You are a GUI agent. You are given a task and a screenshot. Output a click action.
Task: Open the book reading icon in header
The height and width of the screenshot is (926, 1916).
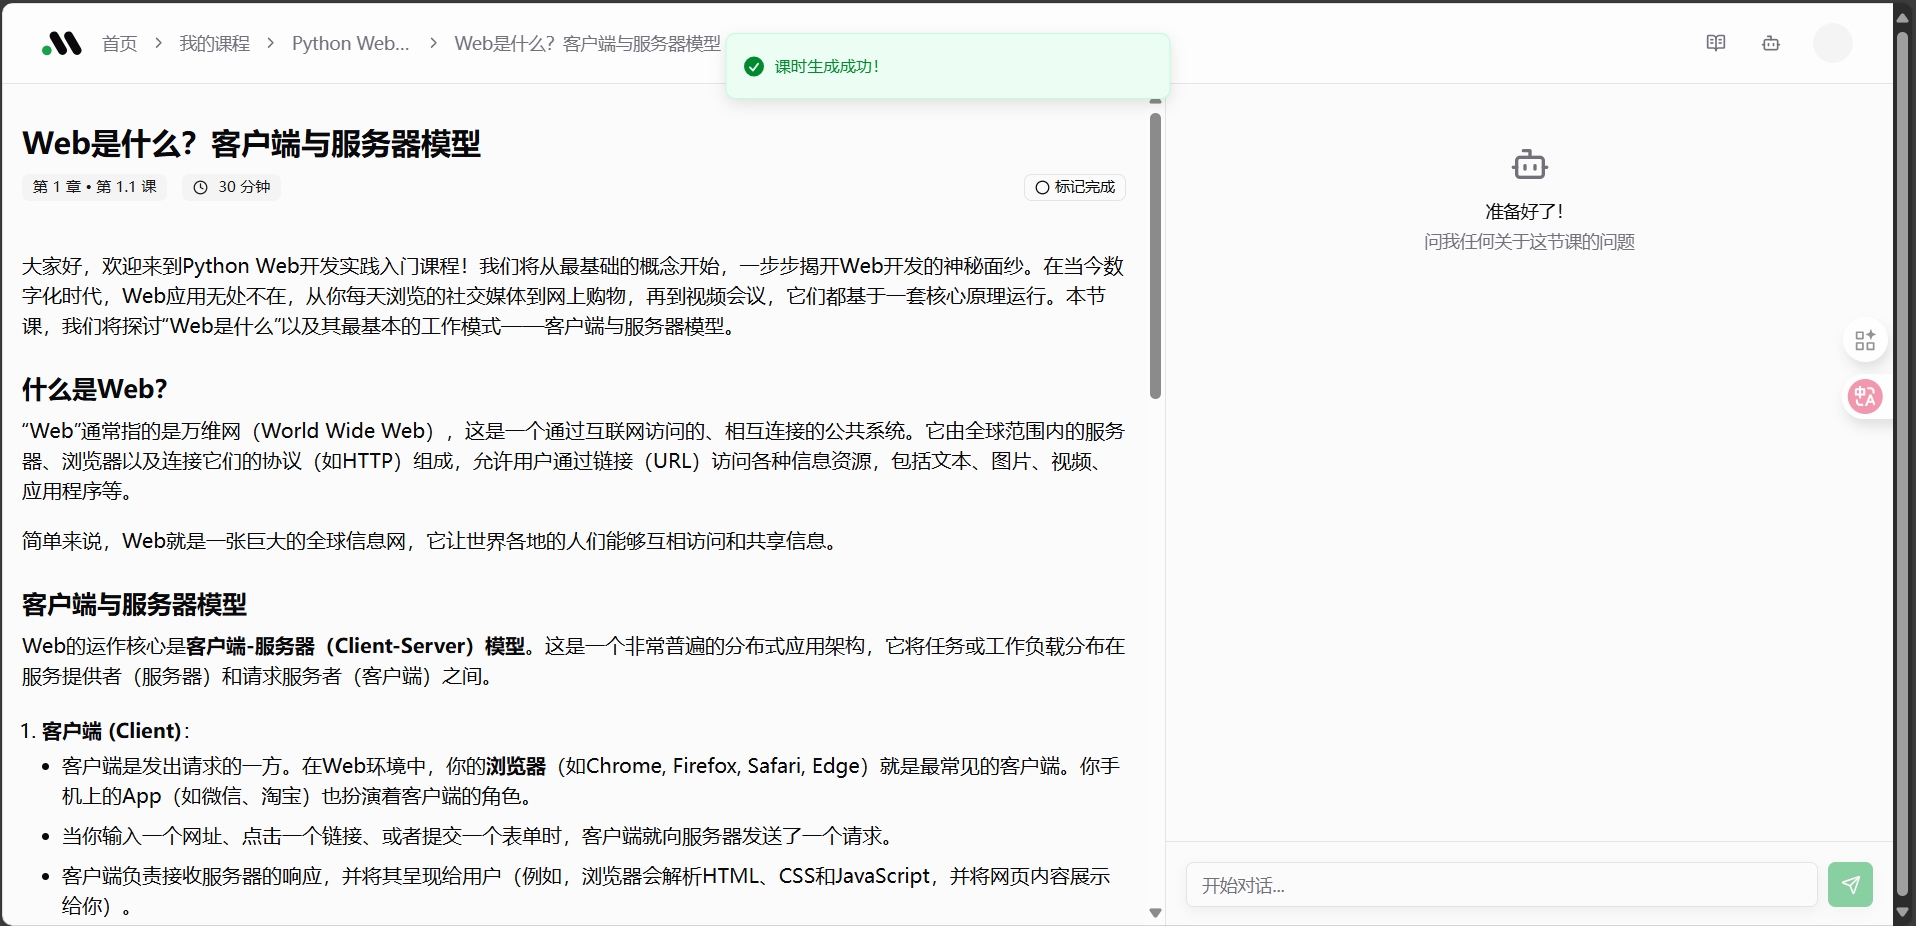[x=1716, y=43]
